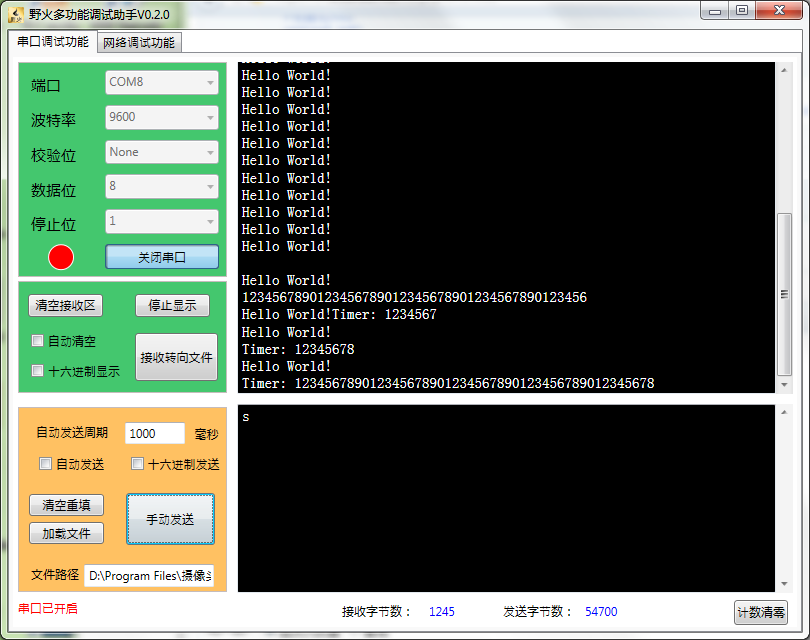
Task: Minimize the 野火多功能调试助手 window
Action: [x=715, y=11]
